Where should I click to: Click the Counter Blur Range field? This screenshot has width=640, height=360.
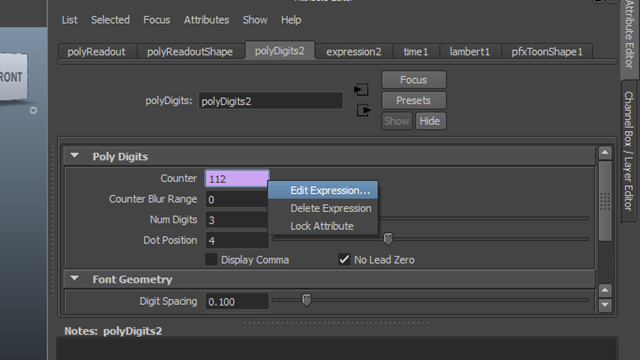pyautogui.click(x=237, y=200)
